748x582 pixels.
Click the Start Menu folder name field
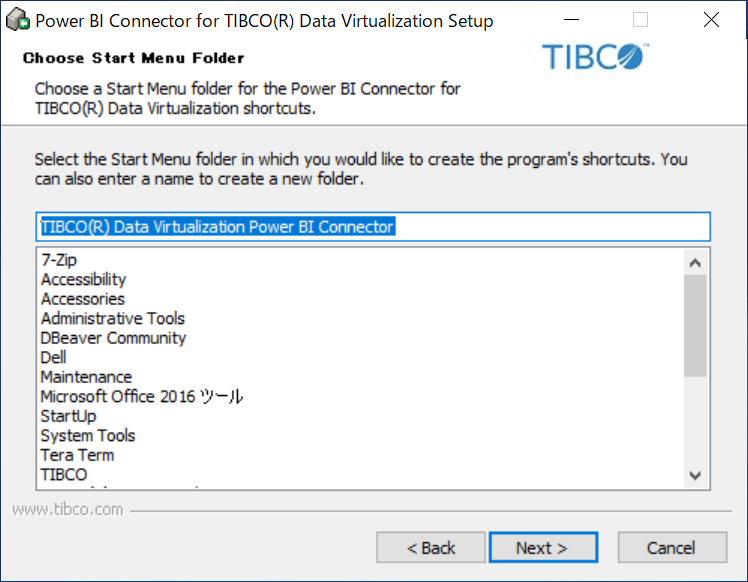click(373, 227)
